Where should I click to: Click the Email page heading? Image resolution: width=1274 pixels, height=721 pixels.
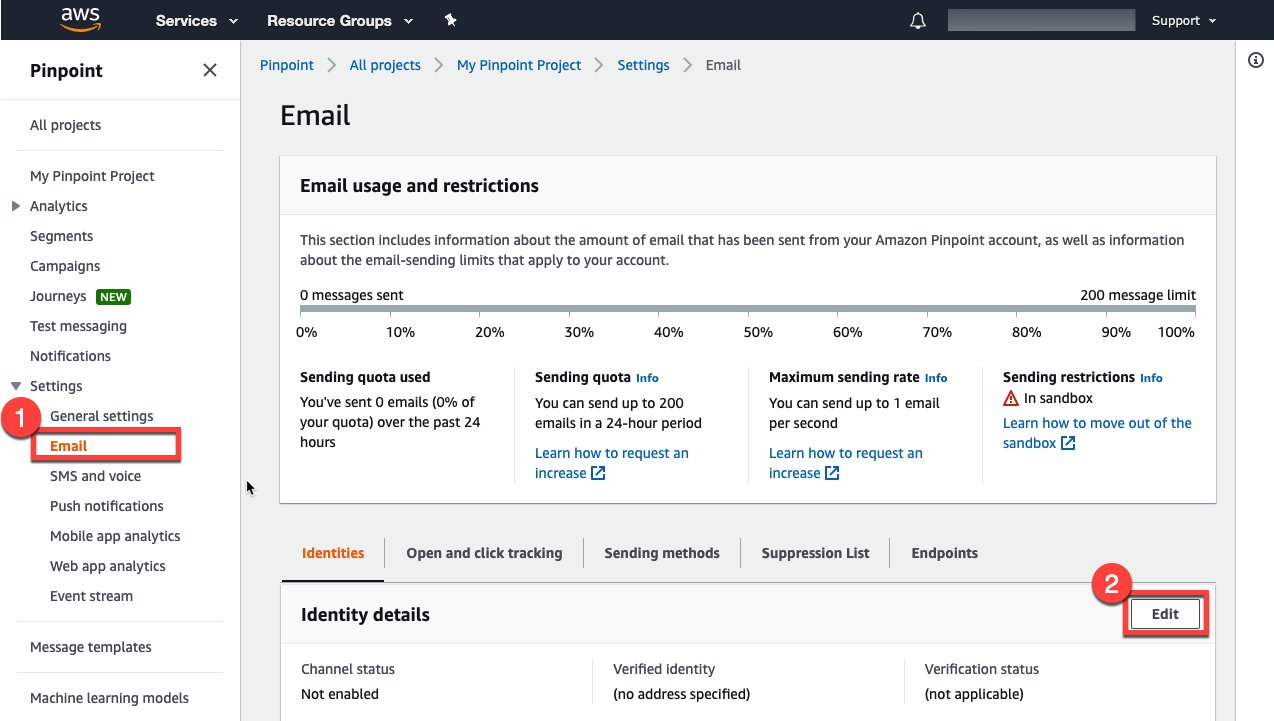click(315, 115)
